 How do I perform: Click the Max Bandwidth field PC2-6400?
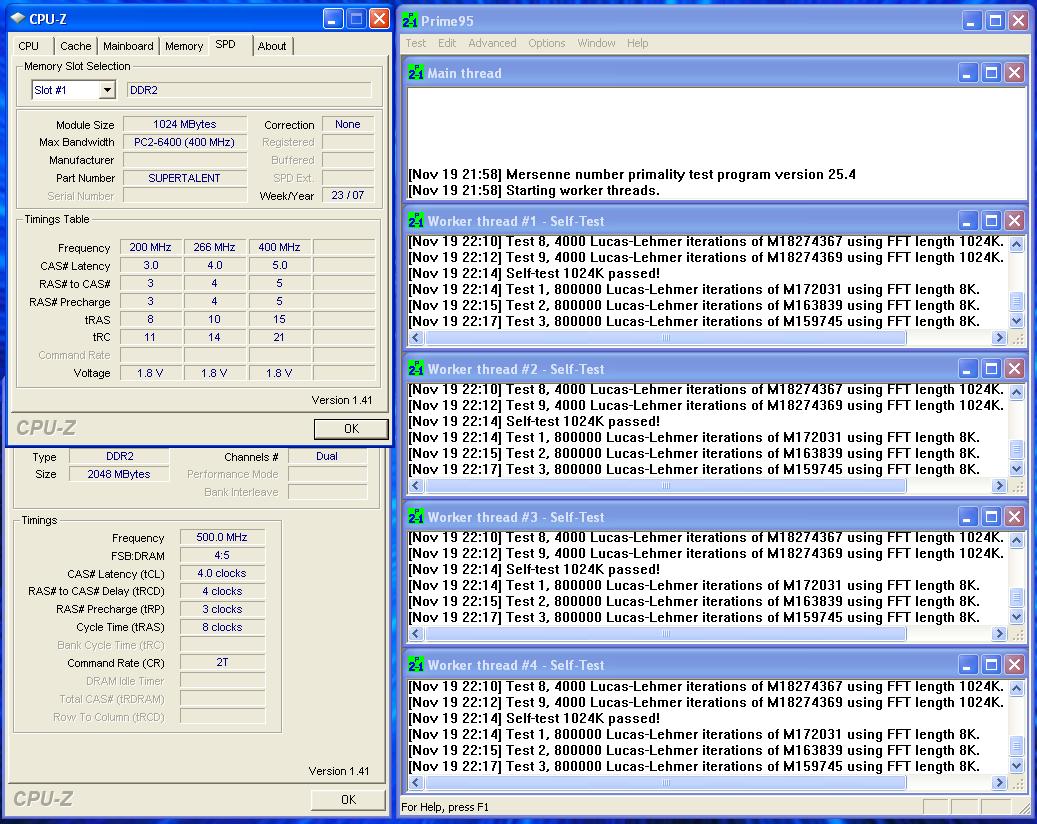coord(185,142)
